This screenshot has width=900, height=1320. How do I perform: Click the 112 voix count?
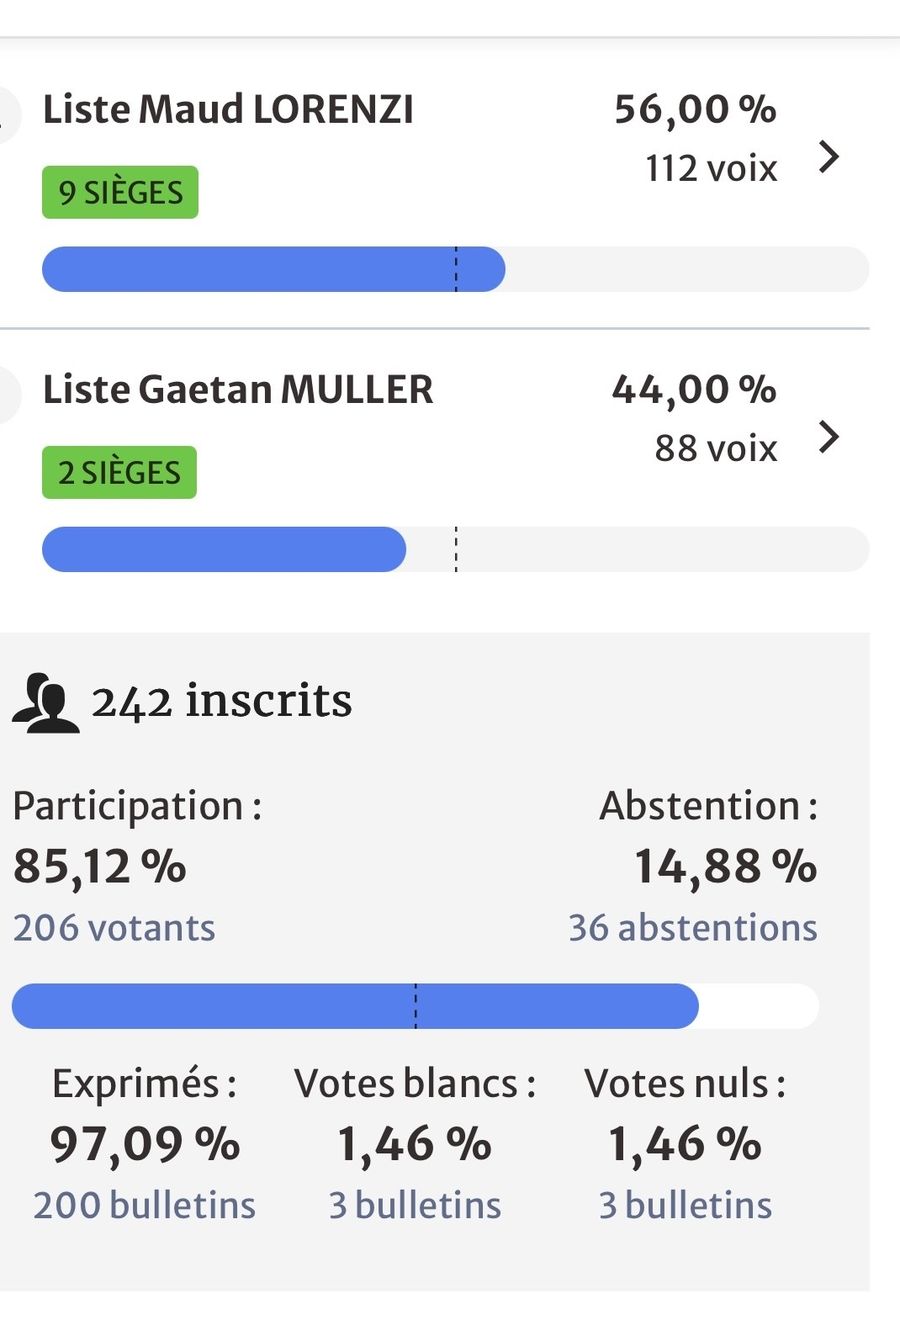[711, 168]
